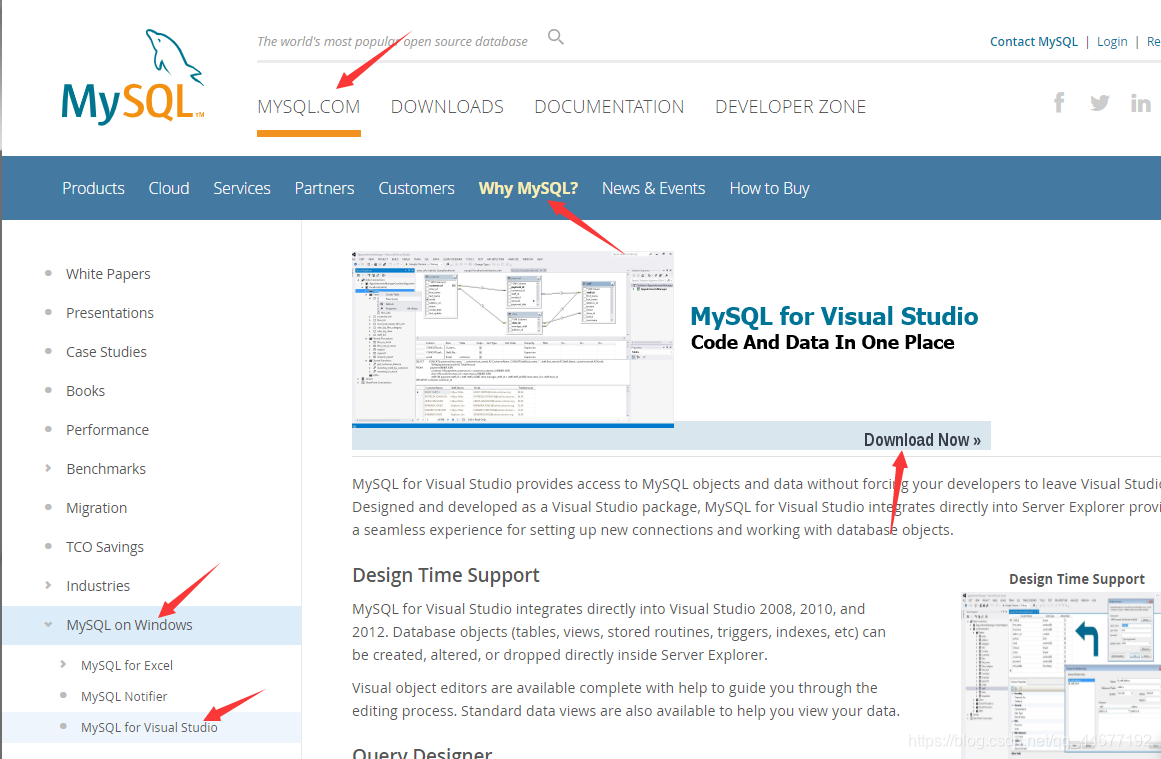The height and width of the screenshot is (759, 1161).
Task: Open White Papers sidebar link
Action: pyautogui.click(x=108, y=274)
